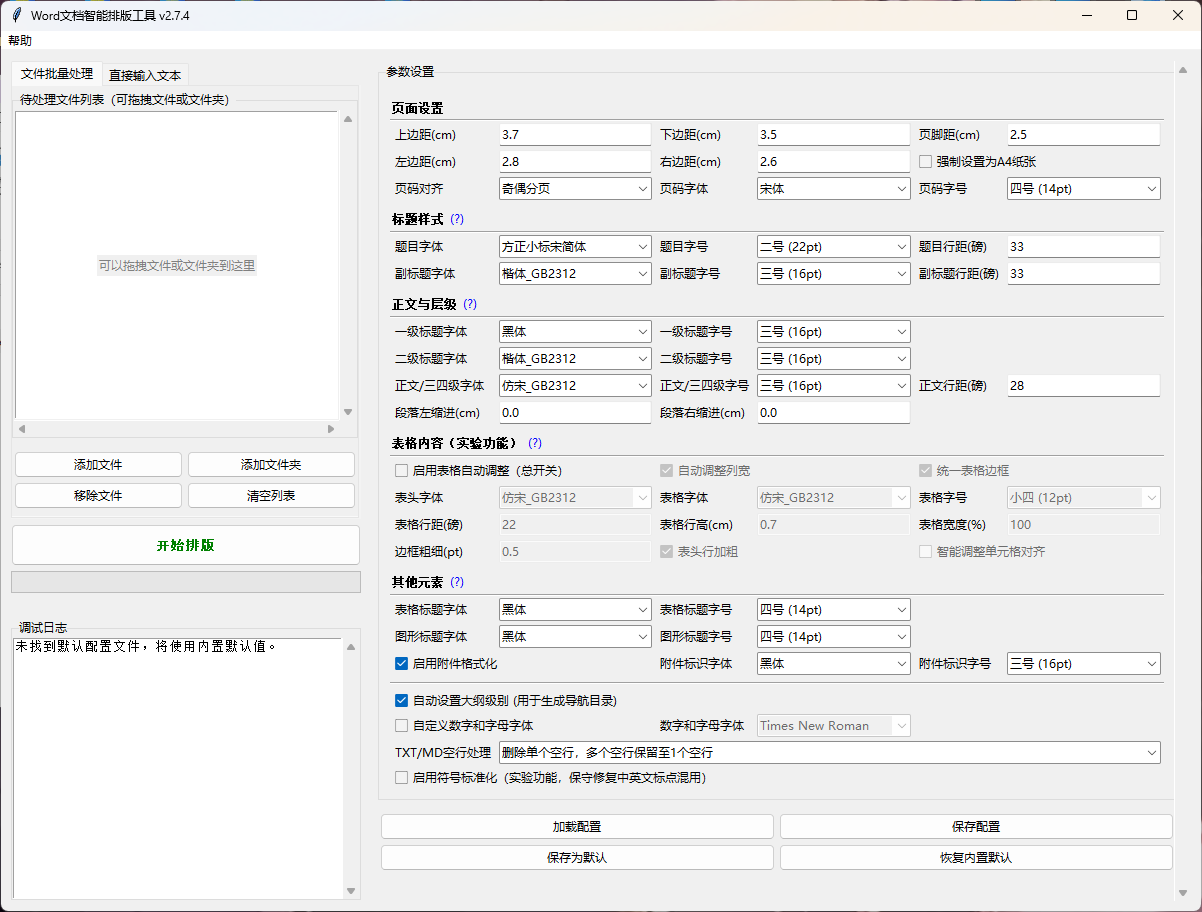Click the 段落左缩进(cm) input field
Image resolution: width=1202 pixels, height=912 pixels.
tap(575, 412)
